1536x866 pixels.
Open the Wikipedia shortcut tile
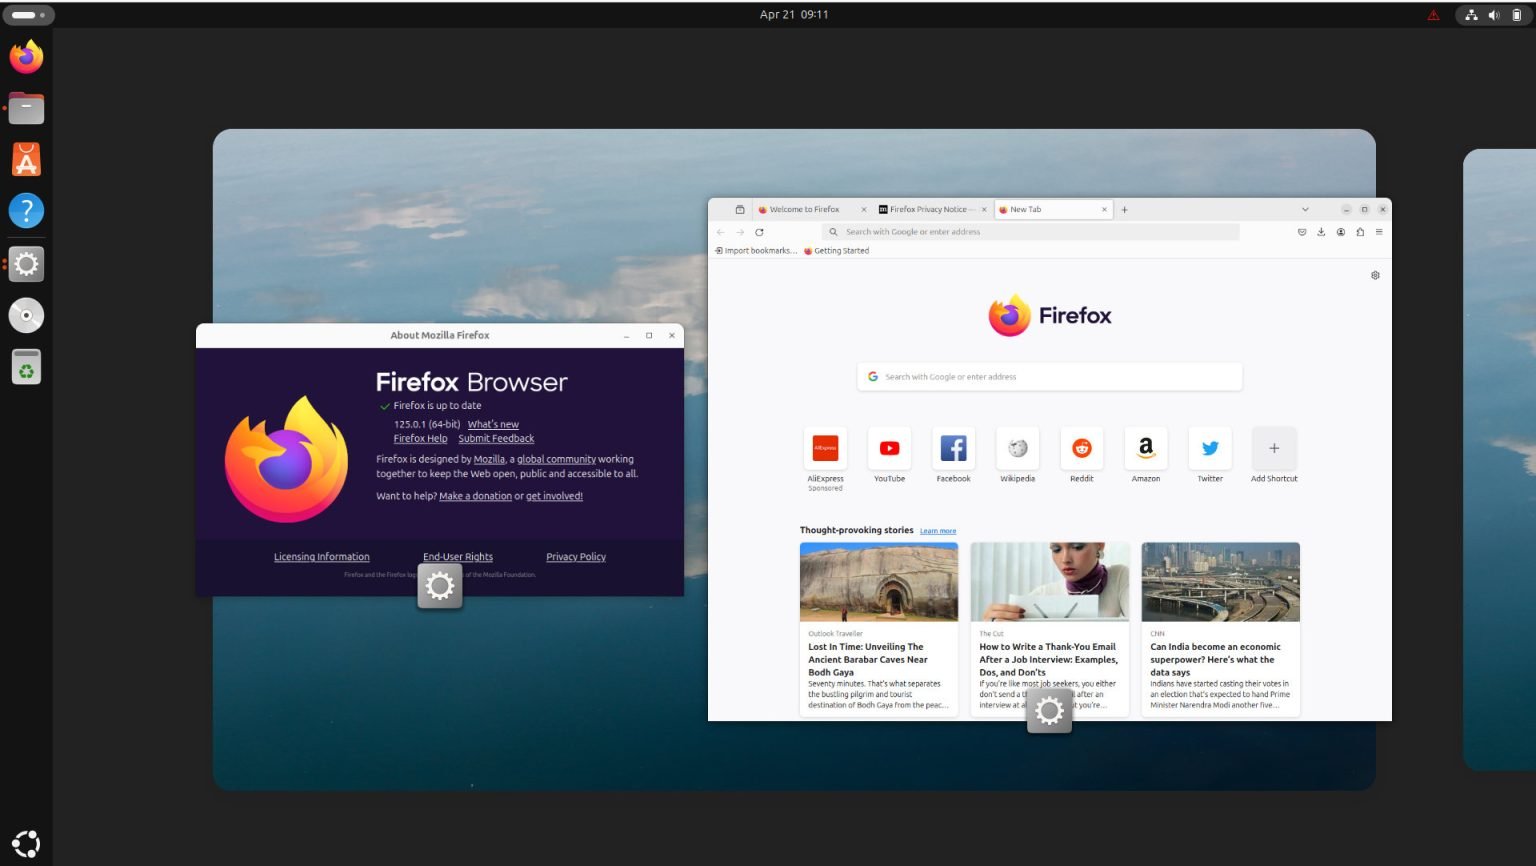click(1017, 448)
